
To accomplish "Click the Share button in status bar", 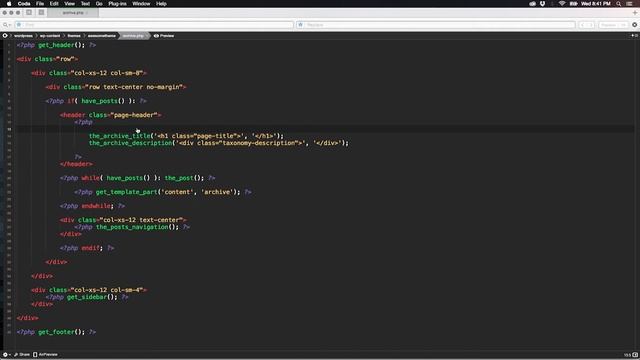I will point(22,355).
